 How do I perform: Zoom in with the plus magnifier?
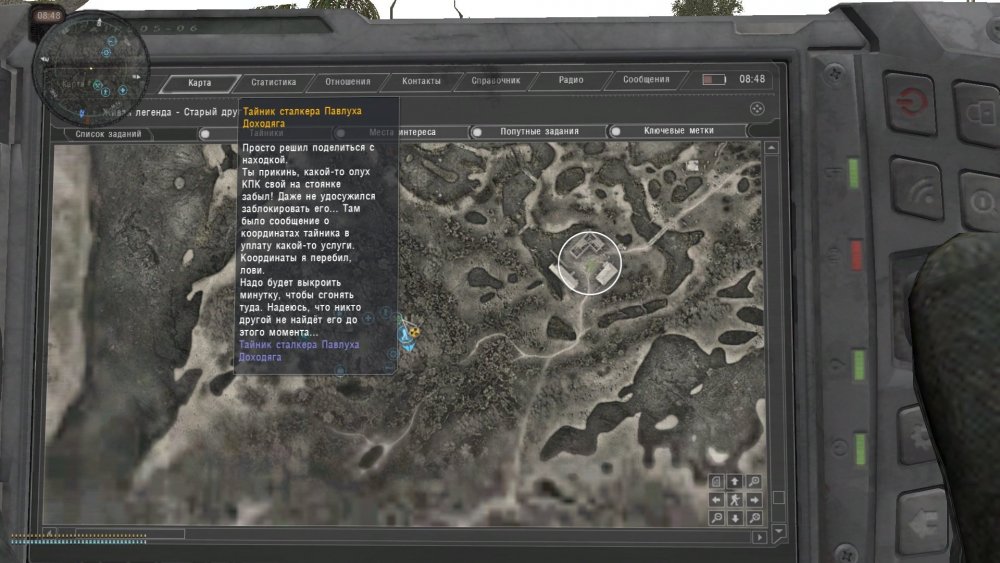pos(754,518)
